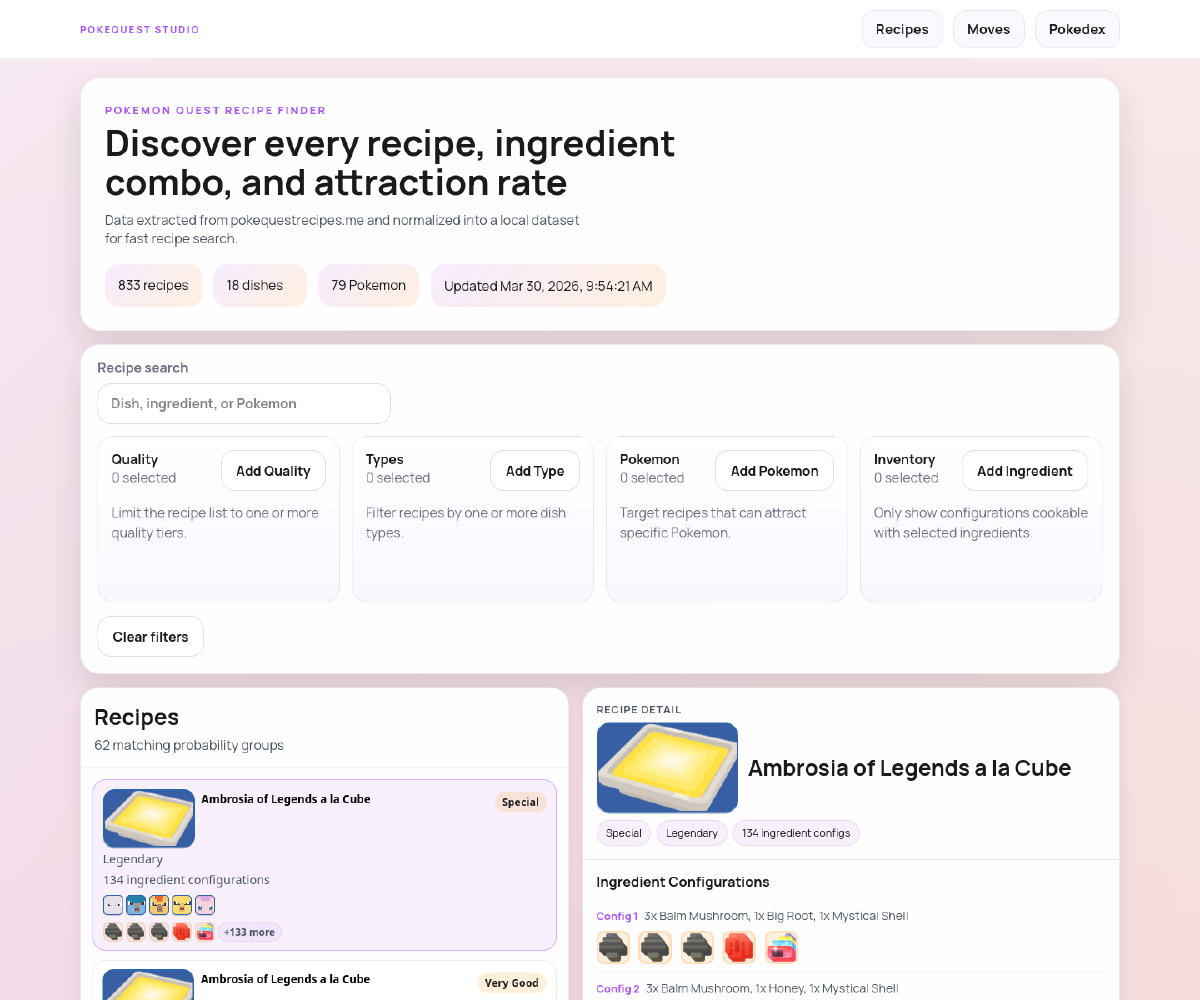The width and height of the screenshot is (1200, 1000).
Task: Open the Add Ingredient inventory picker
Action: pos(1025,471)
